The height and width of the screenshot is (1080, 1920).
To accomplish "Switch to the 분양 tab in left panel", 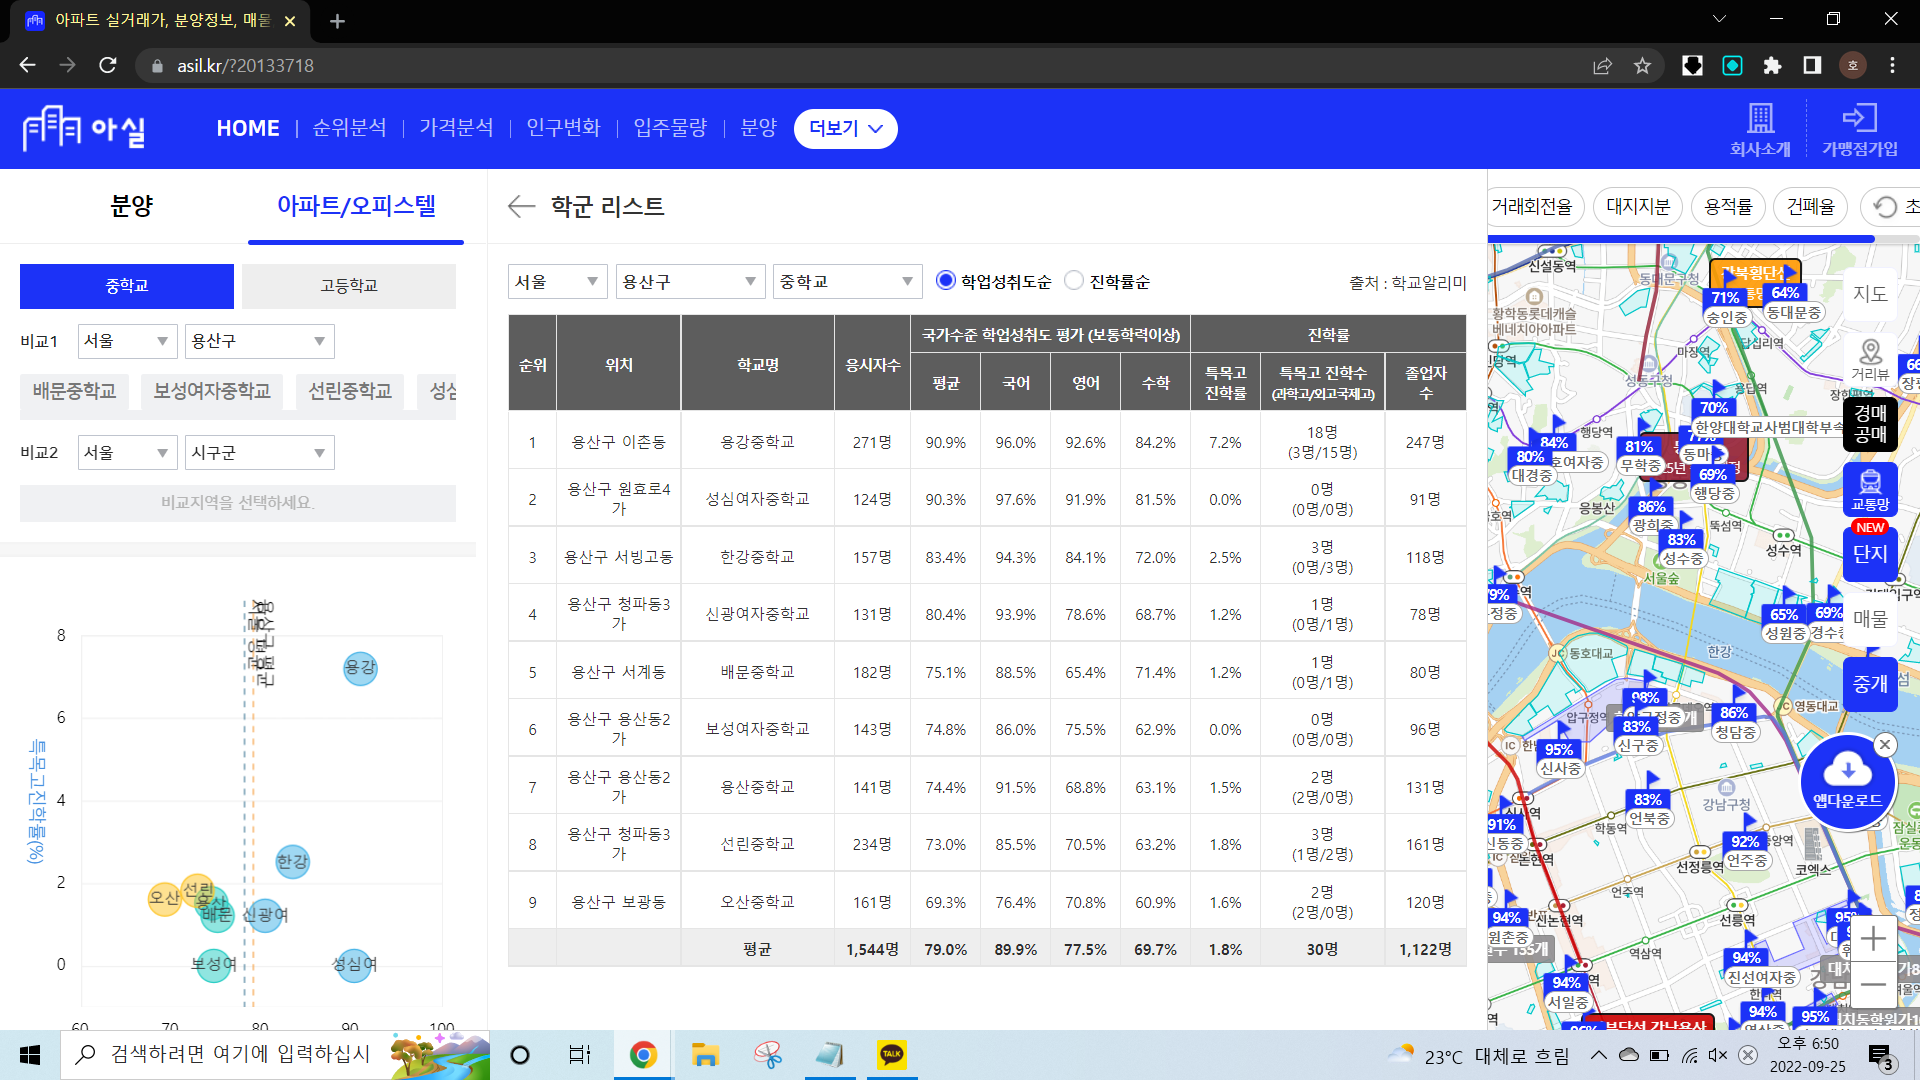I will coord(131,207).
